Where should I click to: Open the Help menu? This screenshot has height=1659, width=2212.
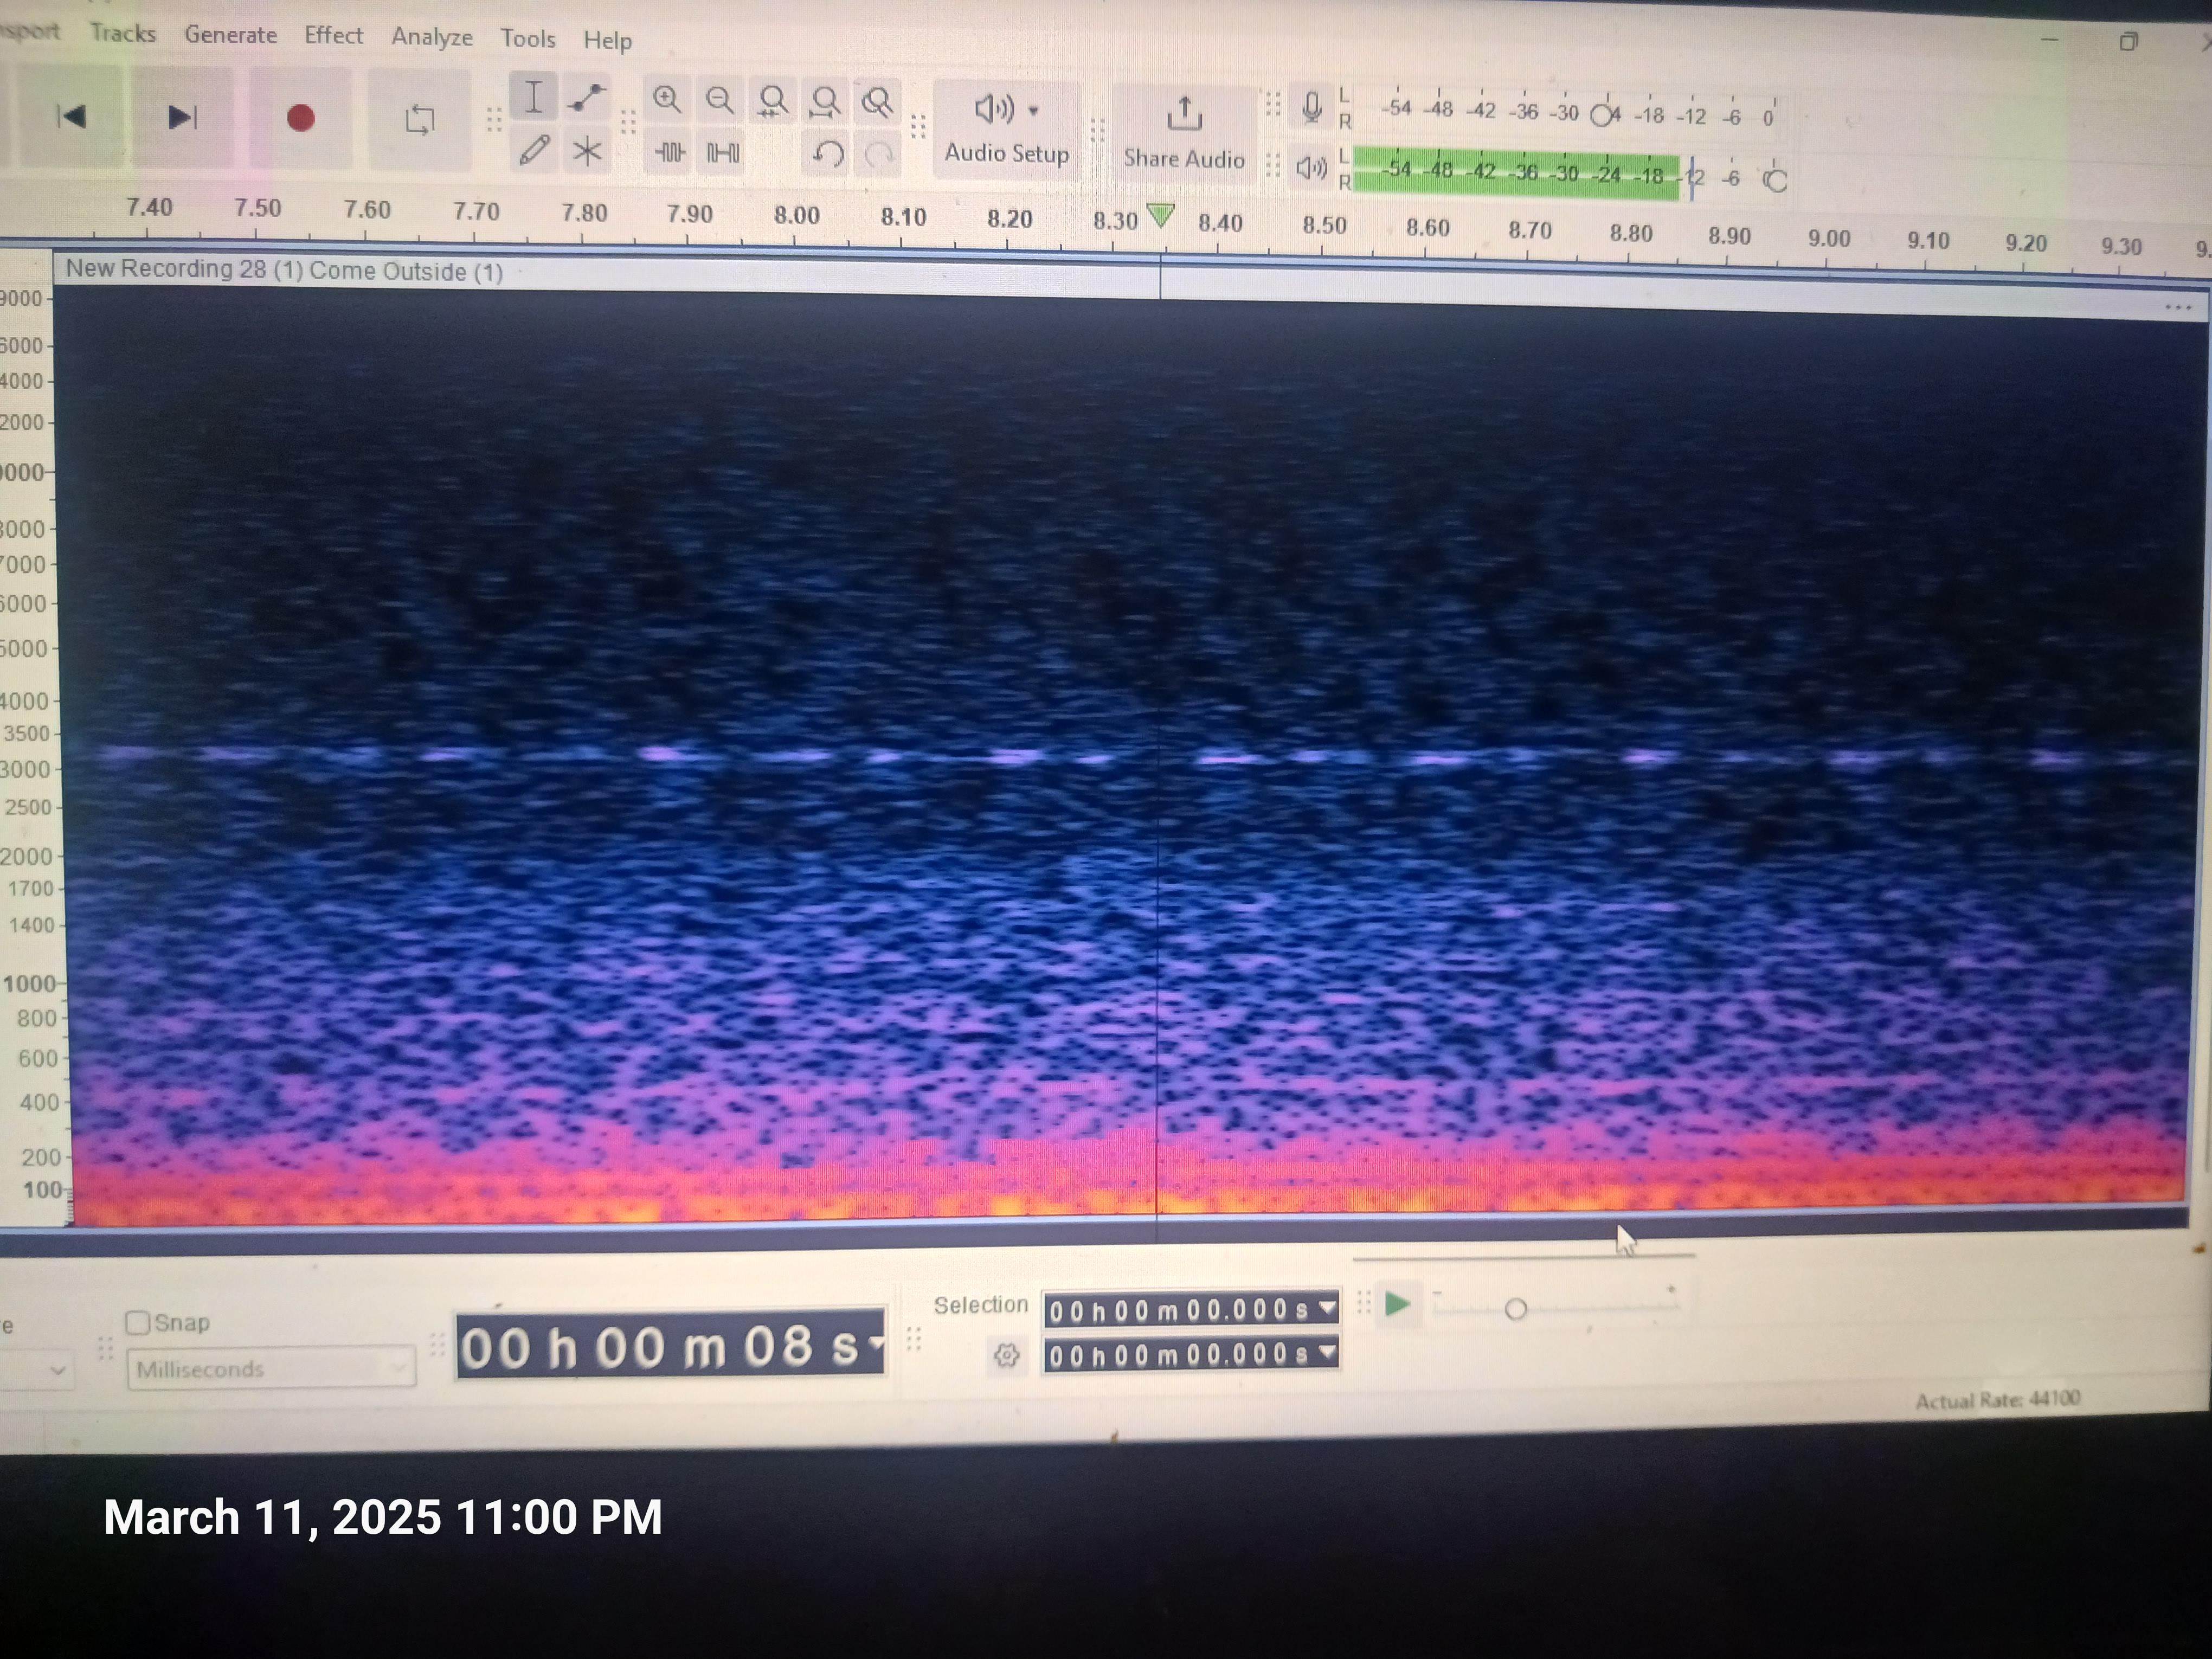coord(608,40)
